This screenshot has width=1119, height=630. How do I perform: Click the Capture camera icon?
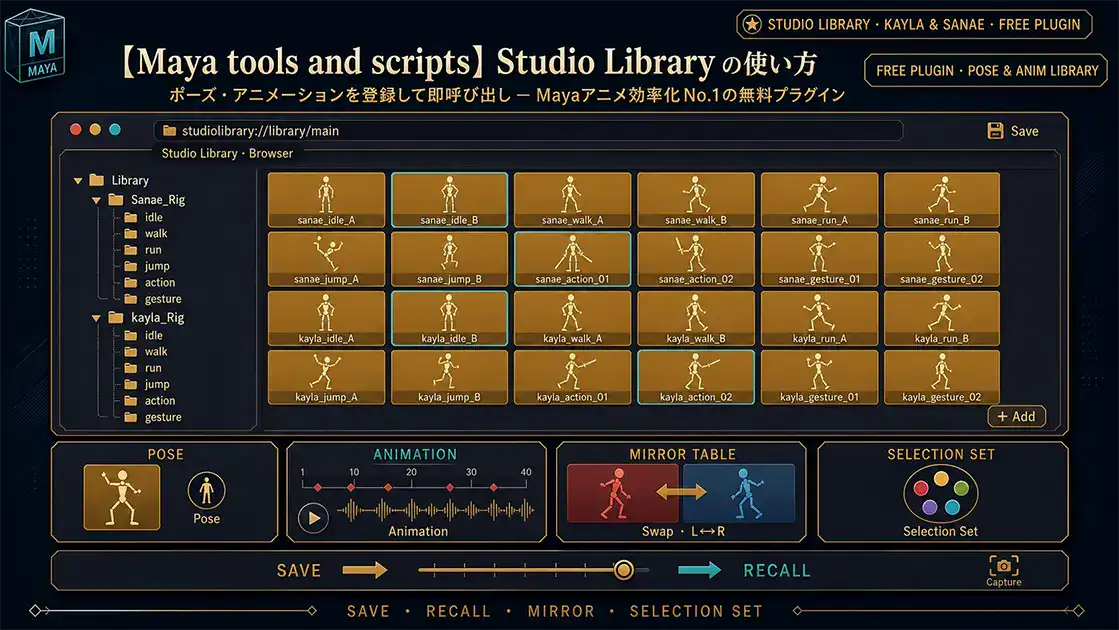coord(1003,566)
